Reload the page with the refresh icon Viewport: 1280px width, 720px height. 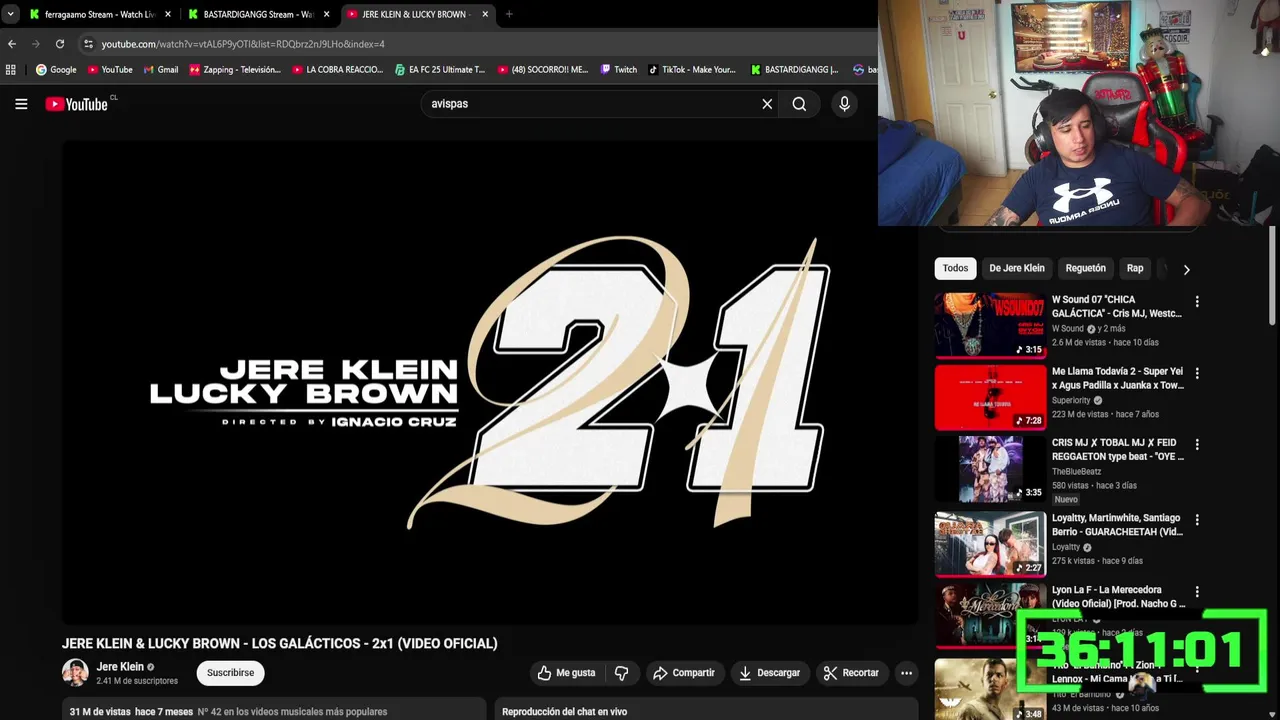(60, 44)
